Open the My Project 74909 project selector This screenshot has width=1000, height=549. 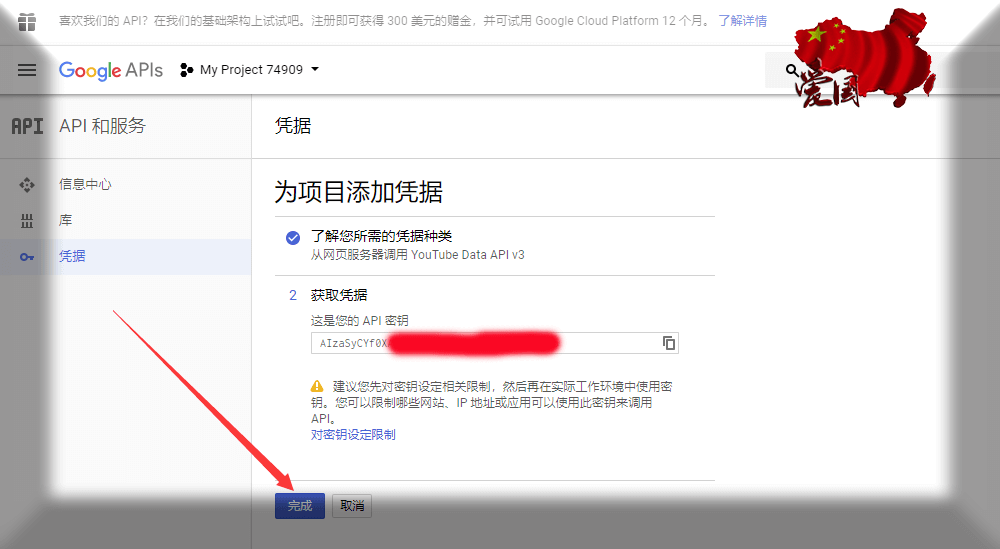[x=250, y=70]
